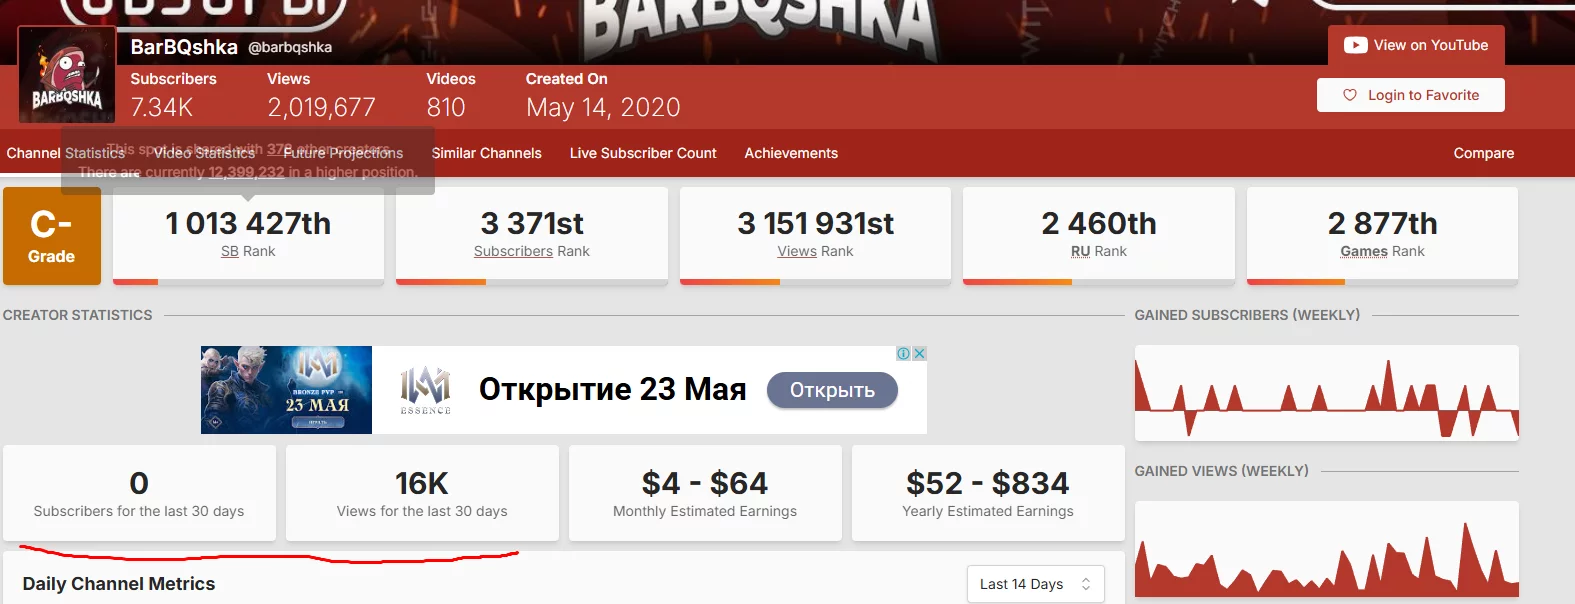Click the 2,019,677 views value
Image resolution: width=1575 pixels, height=604 pixels.
321,107
